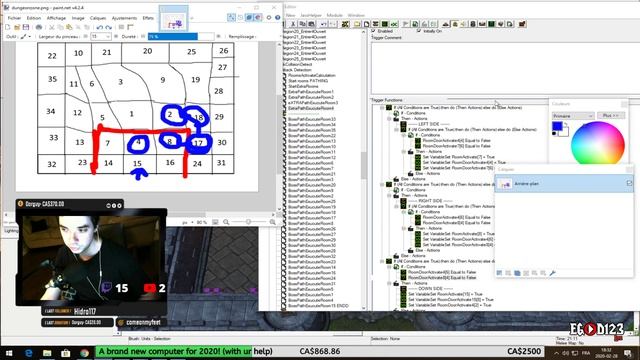The height and width of the screenshot is (360, 640).
Task: Toggle antialiasing button beside Dureté
Action: [143, 36]
